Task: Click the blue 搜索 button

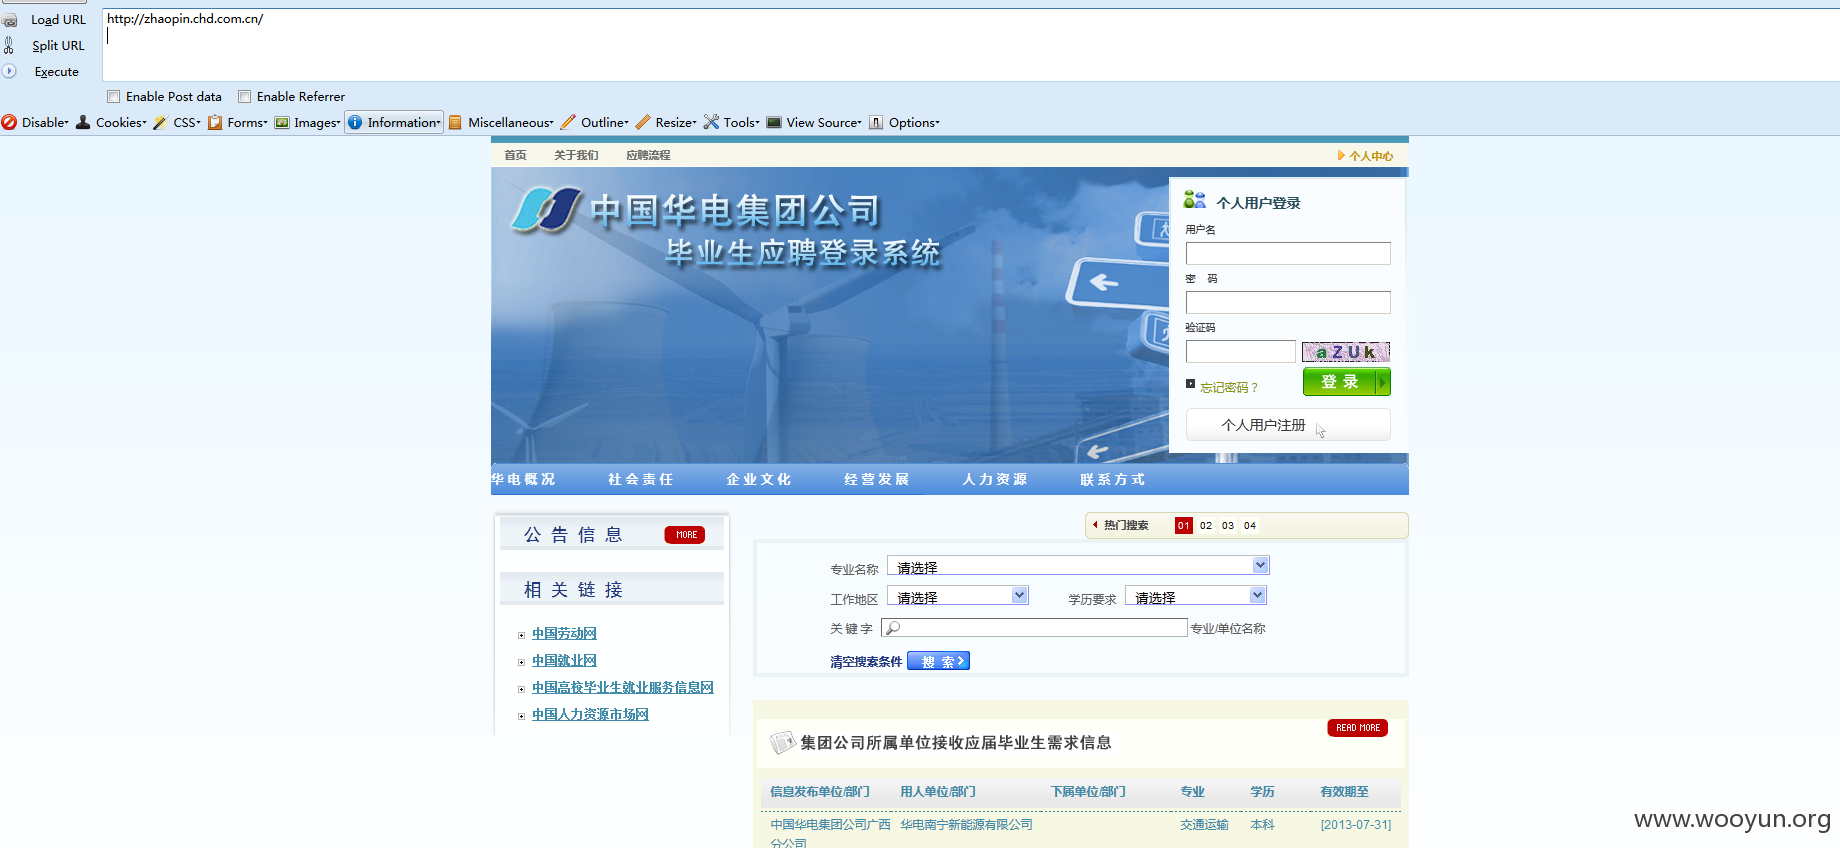Action: point(938,661)
